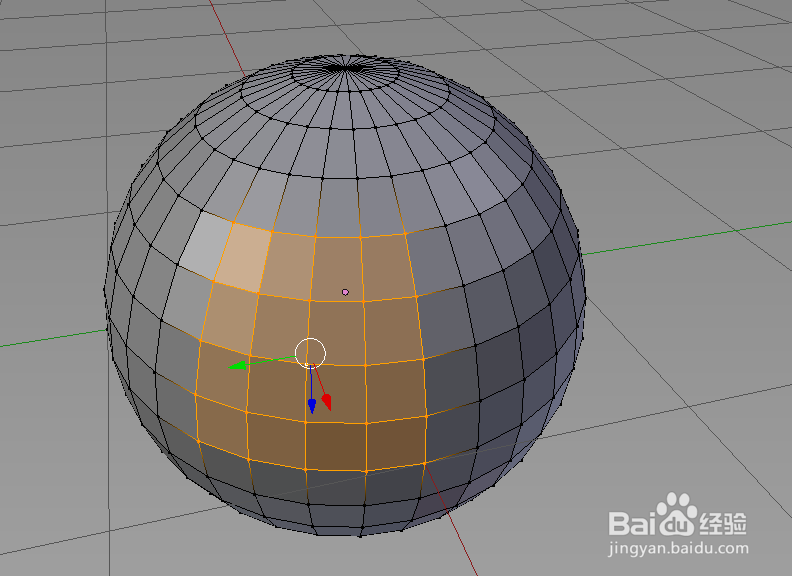Screen dimensions: 792x576
Task: Grab the red X-axis manipulator arrow
Action: coord(327,402)
